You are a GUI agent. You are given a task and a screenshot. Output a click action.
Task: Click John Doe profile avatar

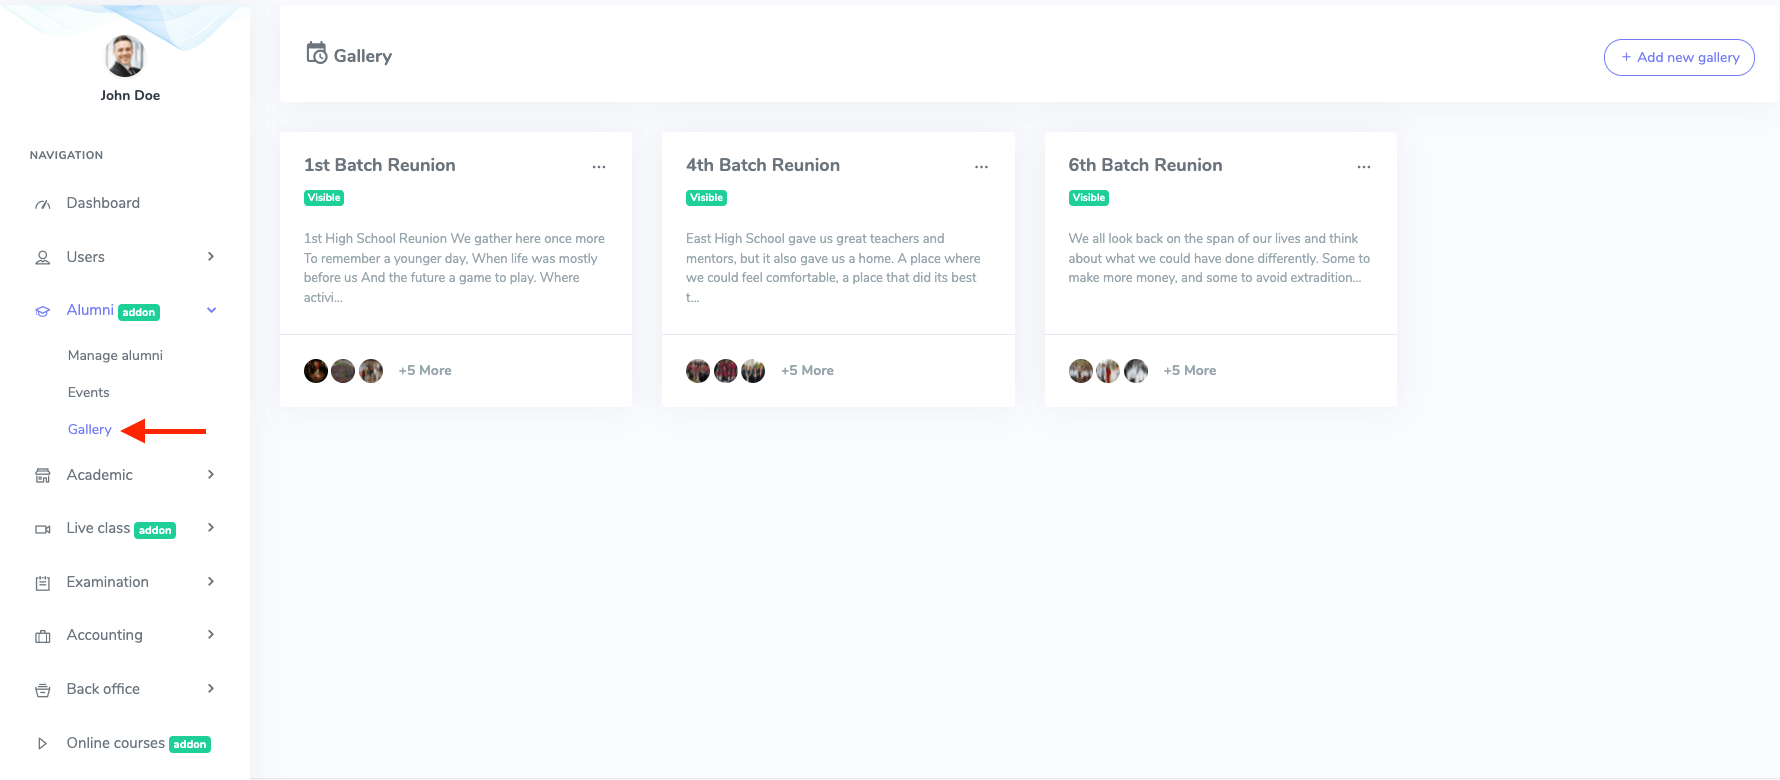point(125,56)
